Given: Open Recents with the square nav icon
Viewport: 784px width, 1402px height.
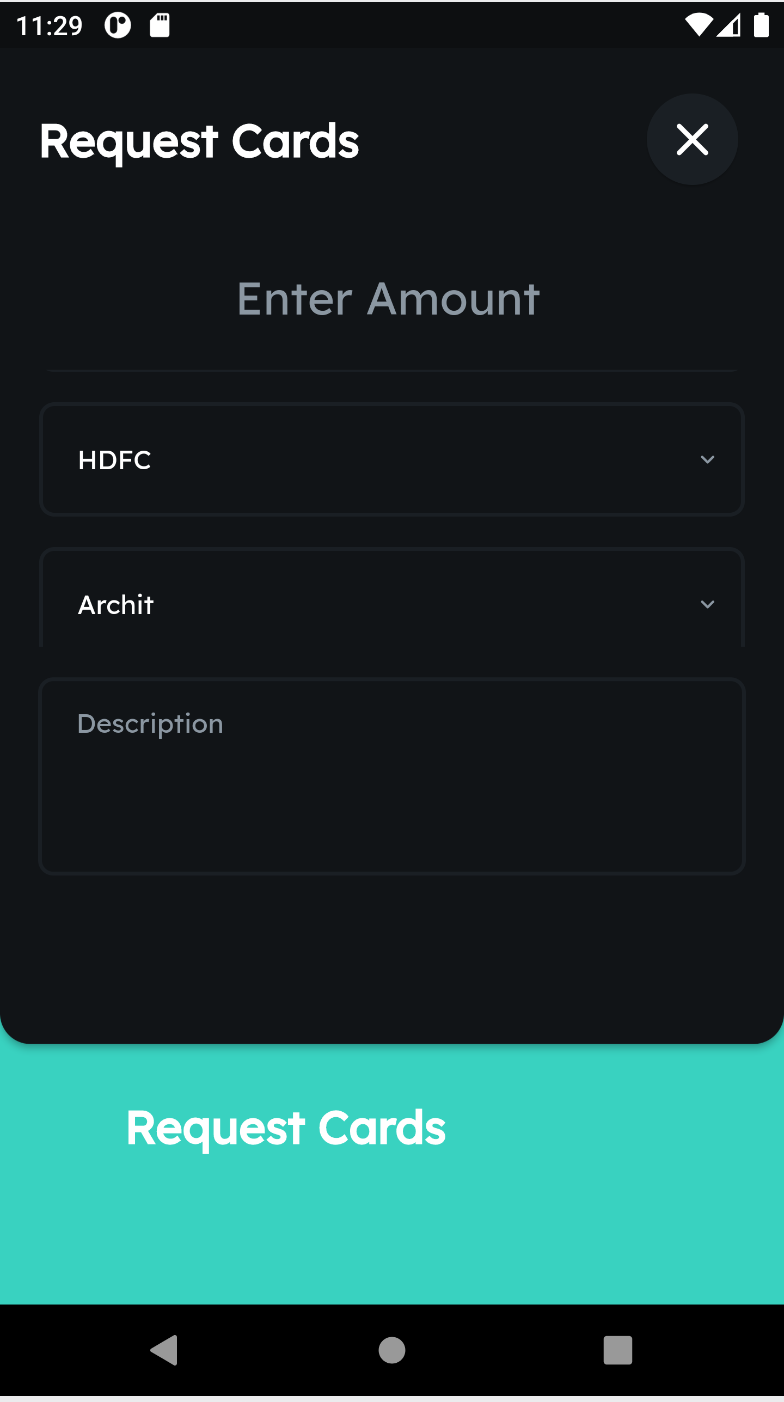Looking at the screenshot, I should click(x=618, y=1351).
